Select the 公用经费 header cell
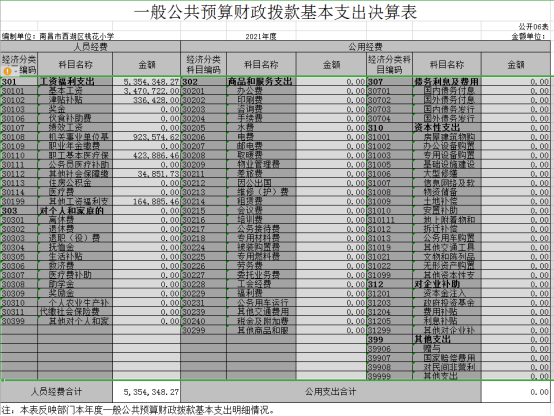 365,47
